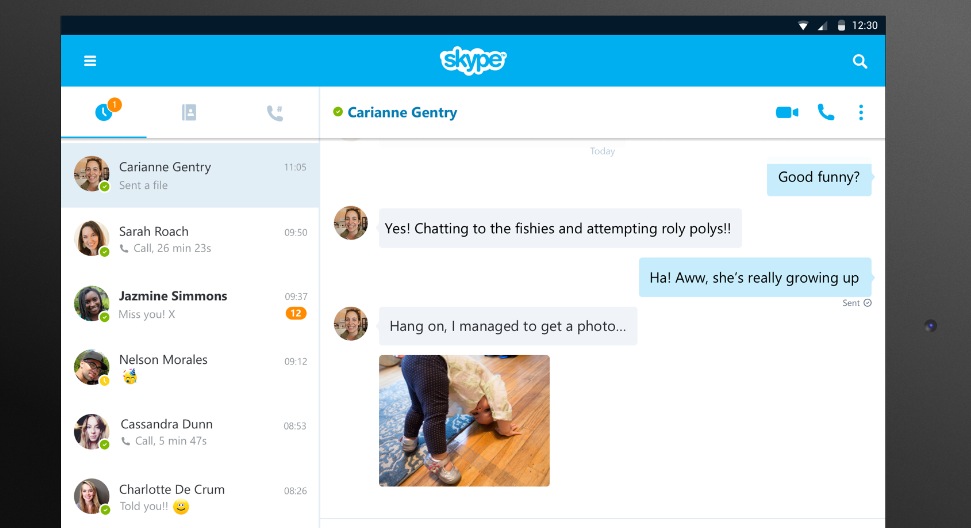Open the chat with Sarah Roach
The height and width of the screenshot is (528, 971).
click(x=190, y=239)
